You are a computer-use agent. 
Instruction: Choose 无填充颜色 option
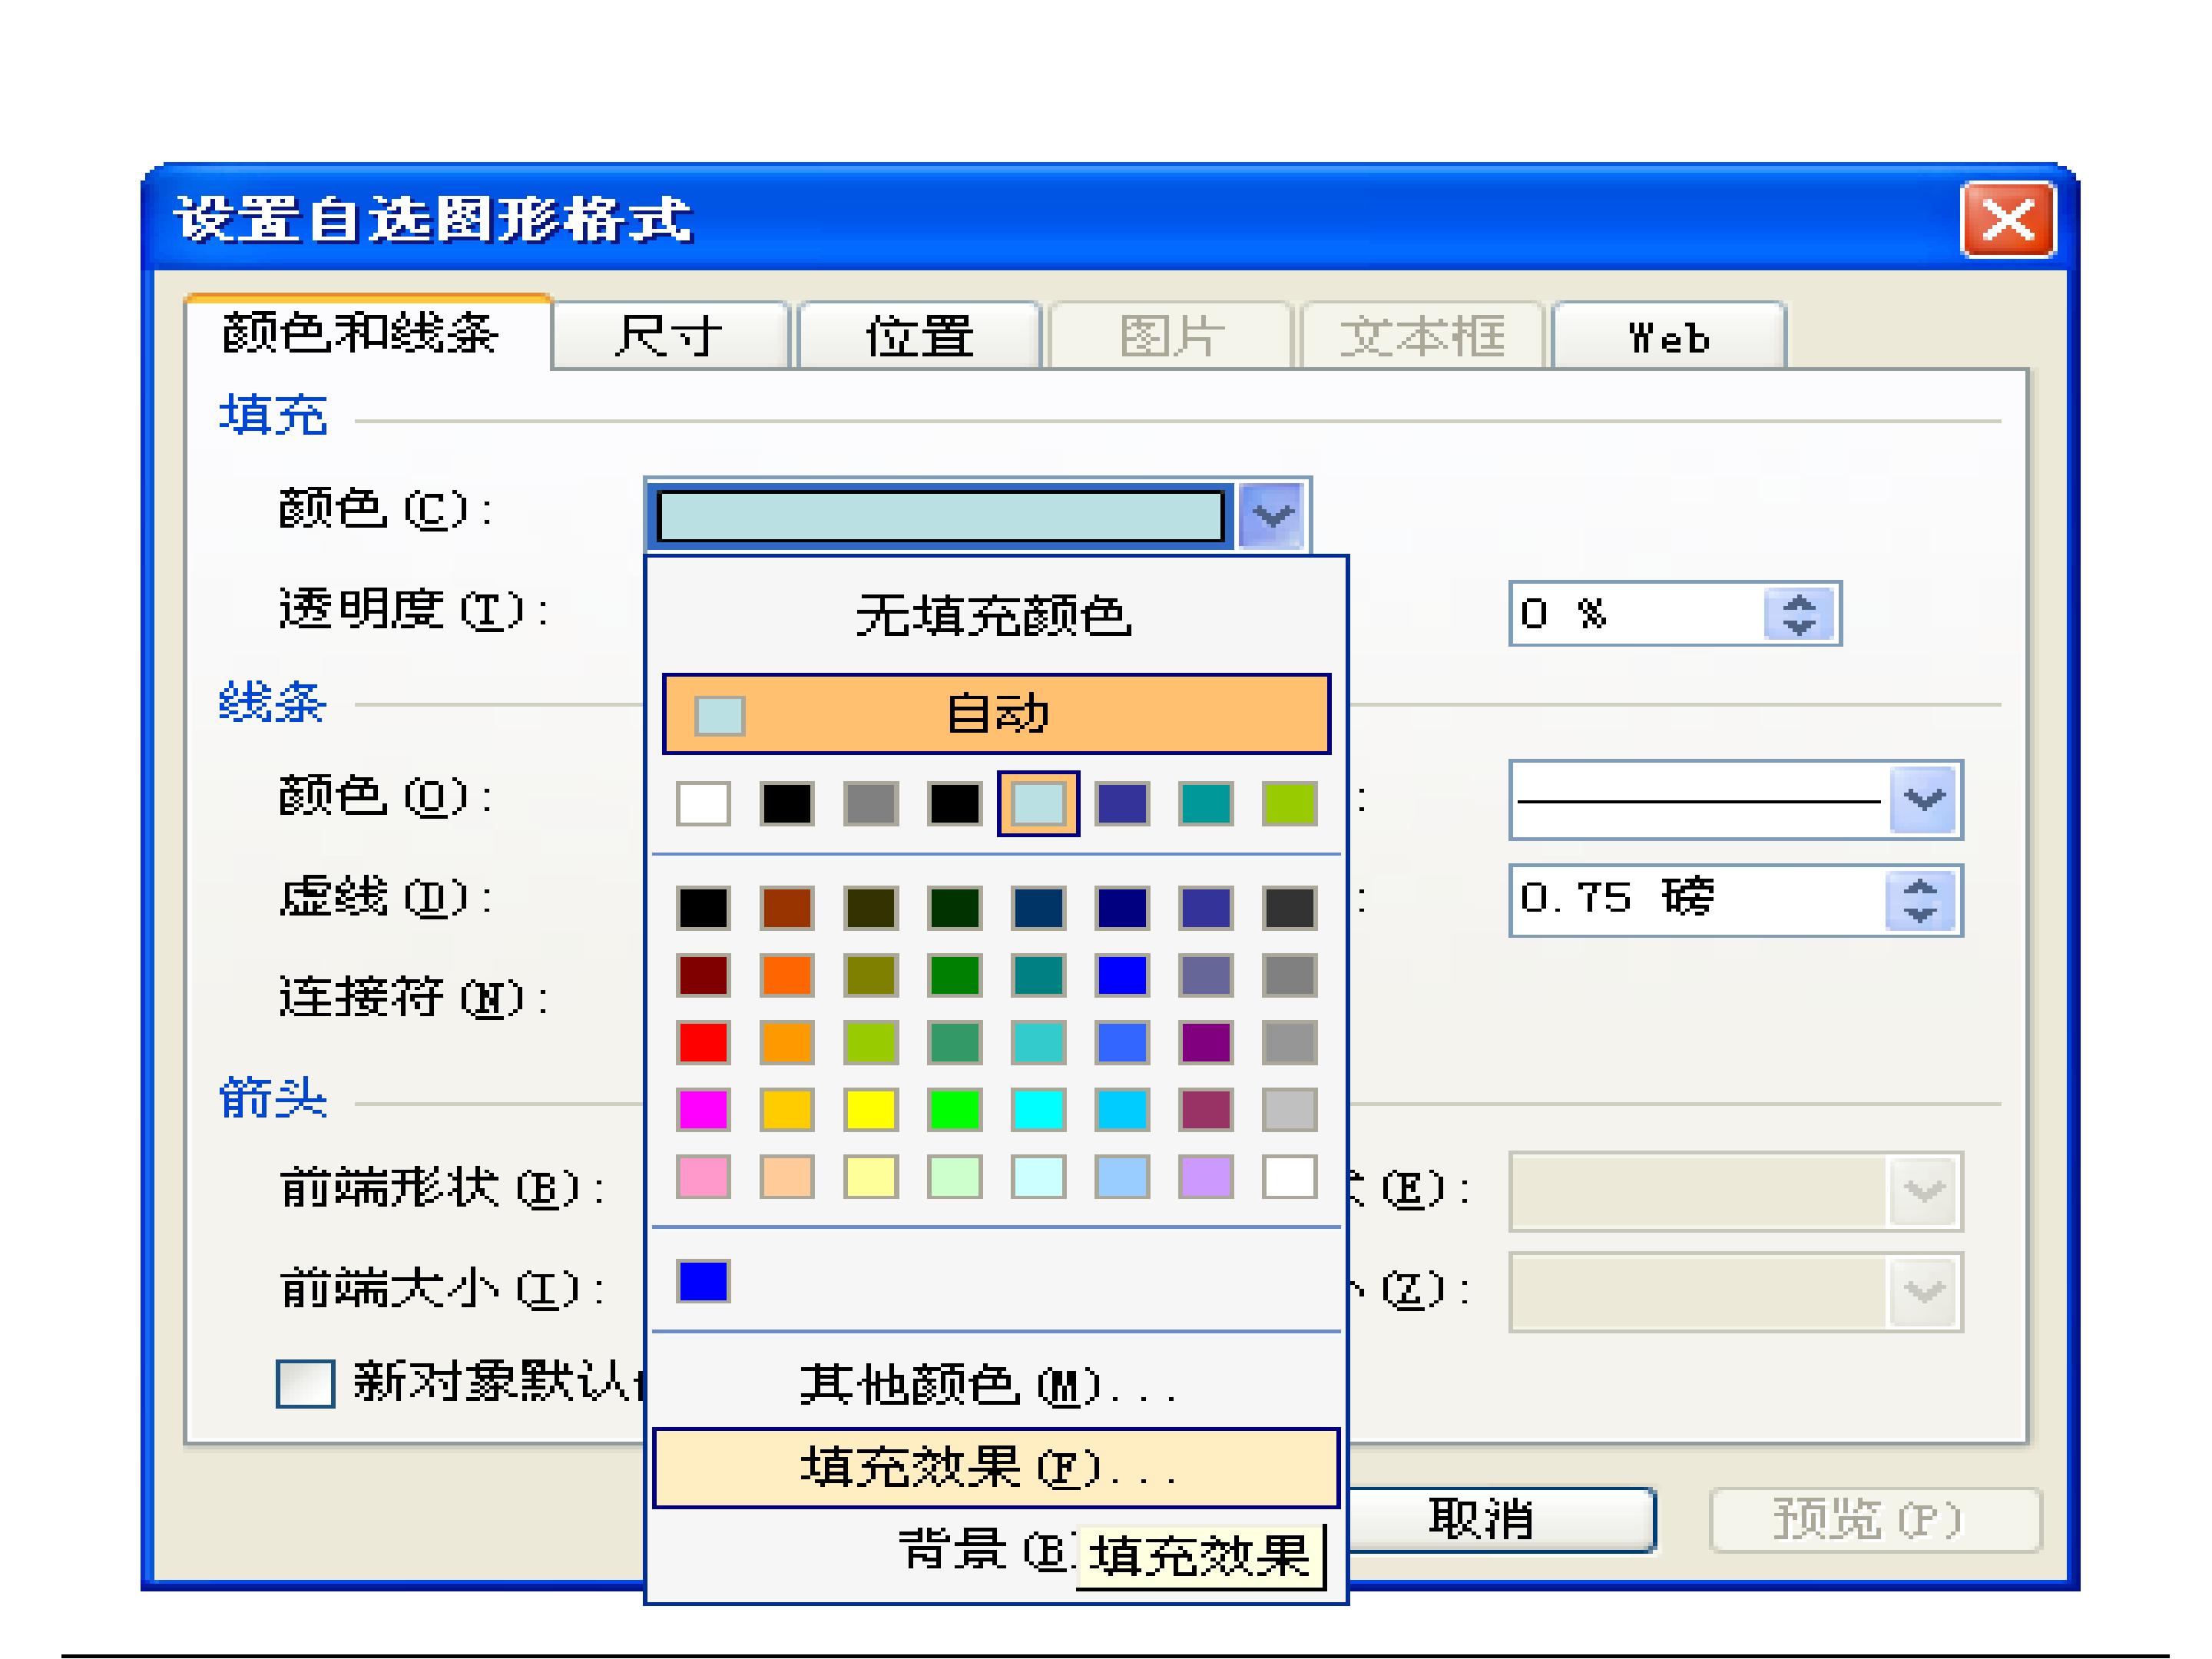994,615
